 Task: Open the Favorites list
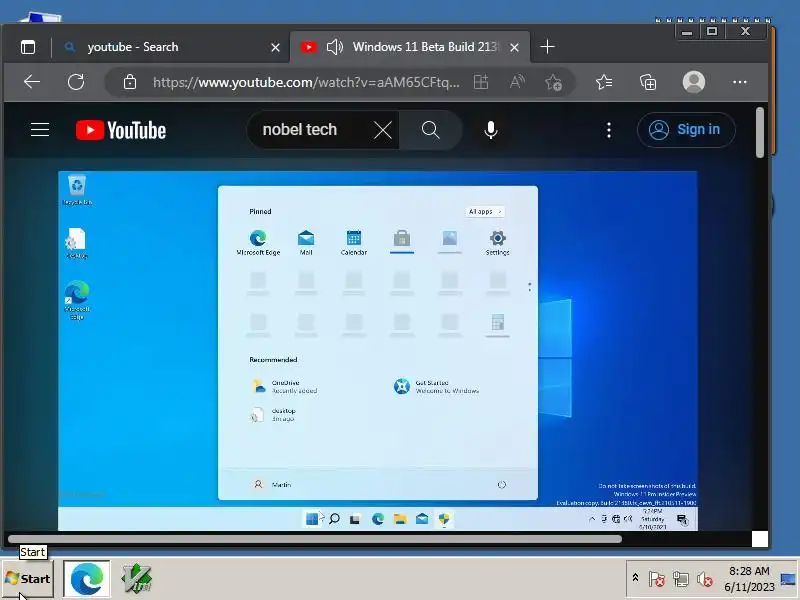(604, 82)
